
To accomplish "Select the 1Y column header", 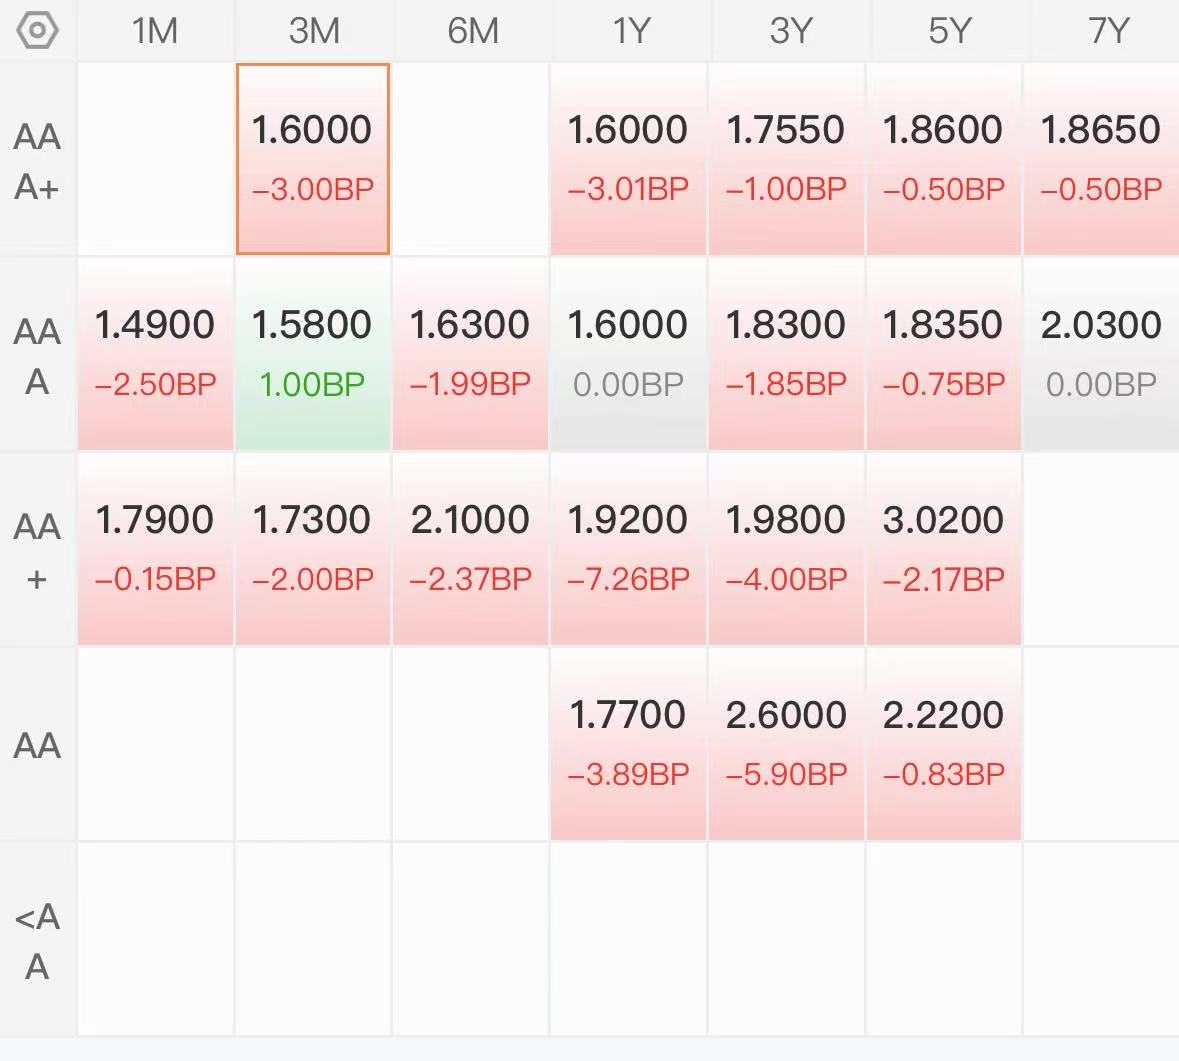I will [630, 31].
